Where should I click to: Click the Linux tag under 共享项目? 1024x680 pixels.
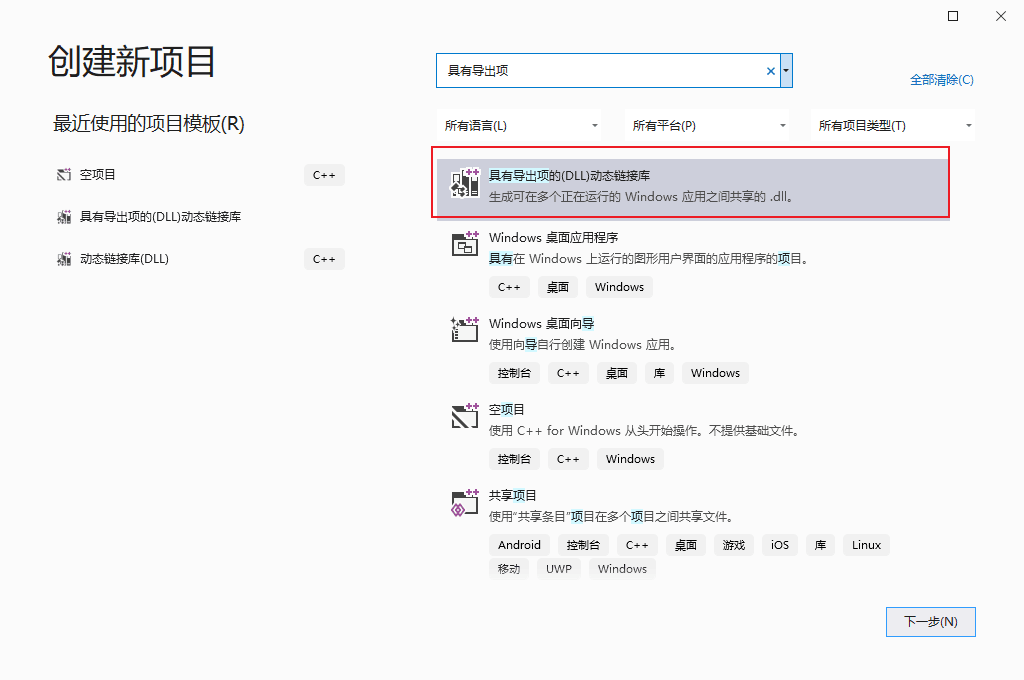pyautogui.click(x=865, y=544)
